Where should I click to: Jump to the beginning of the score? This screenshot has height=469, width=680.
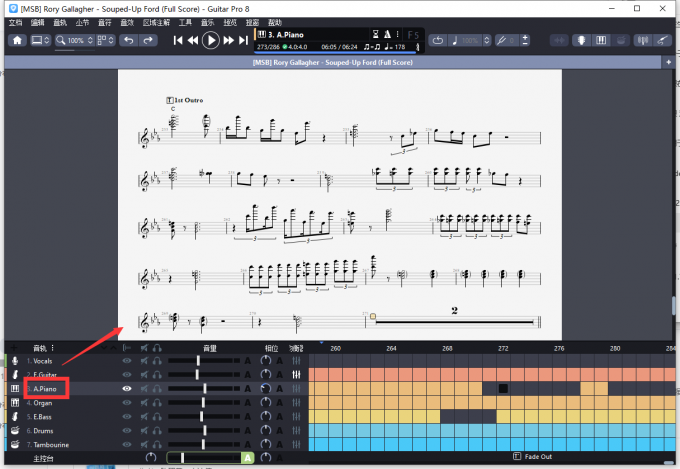(x=178, y=40)
